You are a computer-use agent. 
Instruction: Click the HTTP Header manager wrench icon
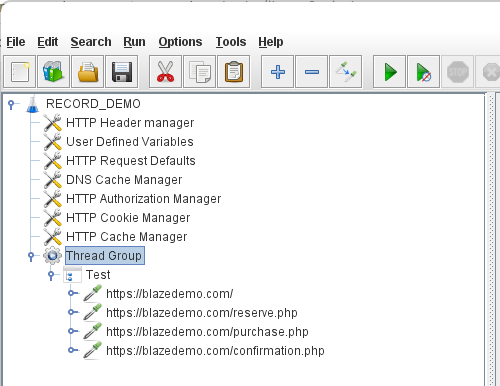click(x=52, y=123)
